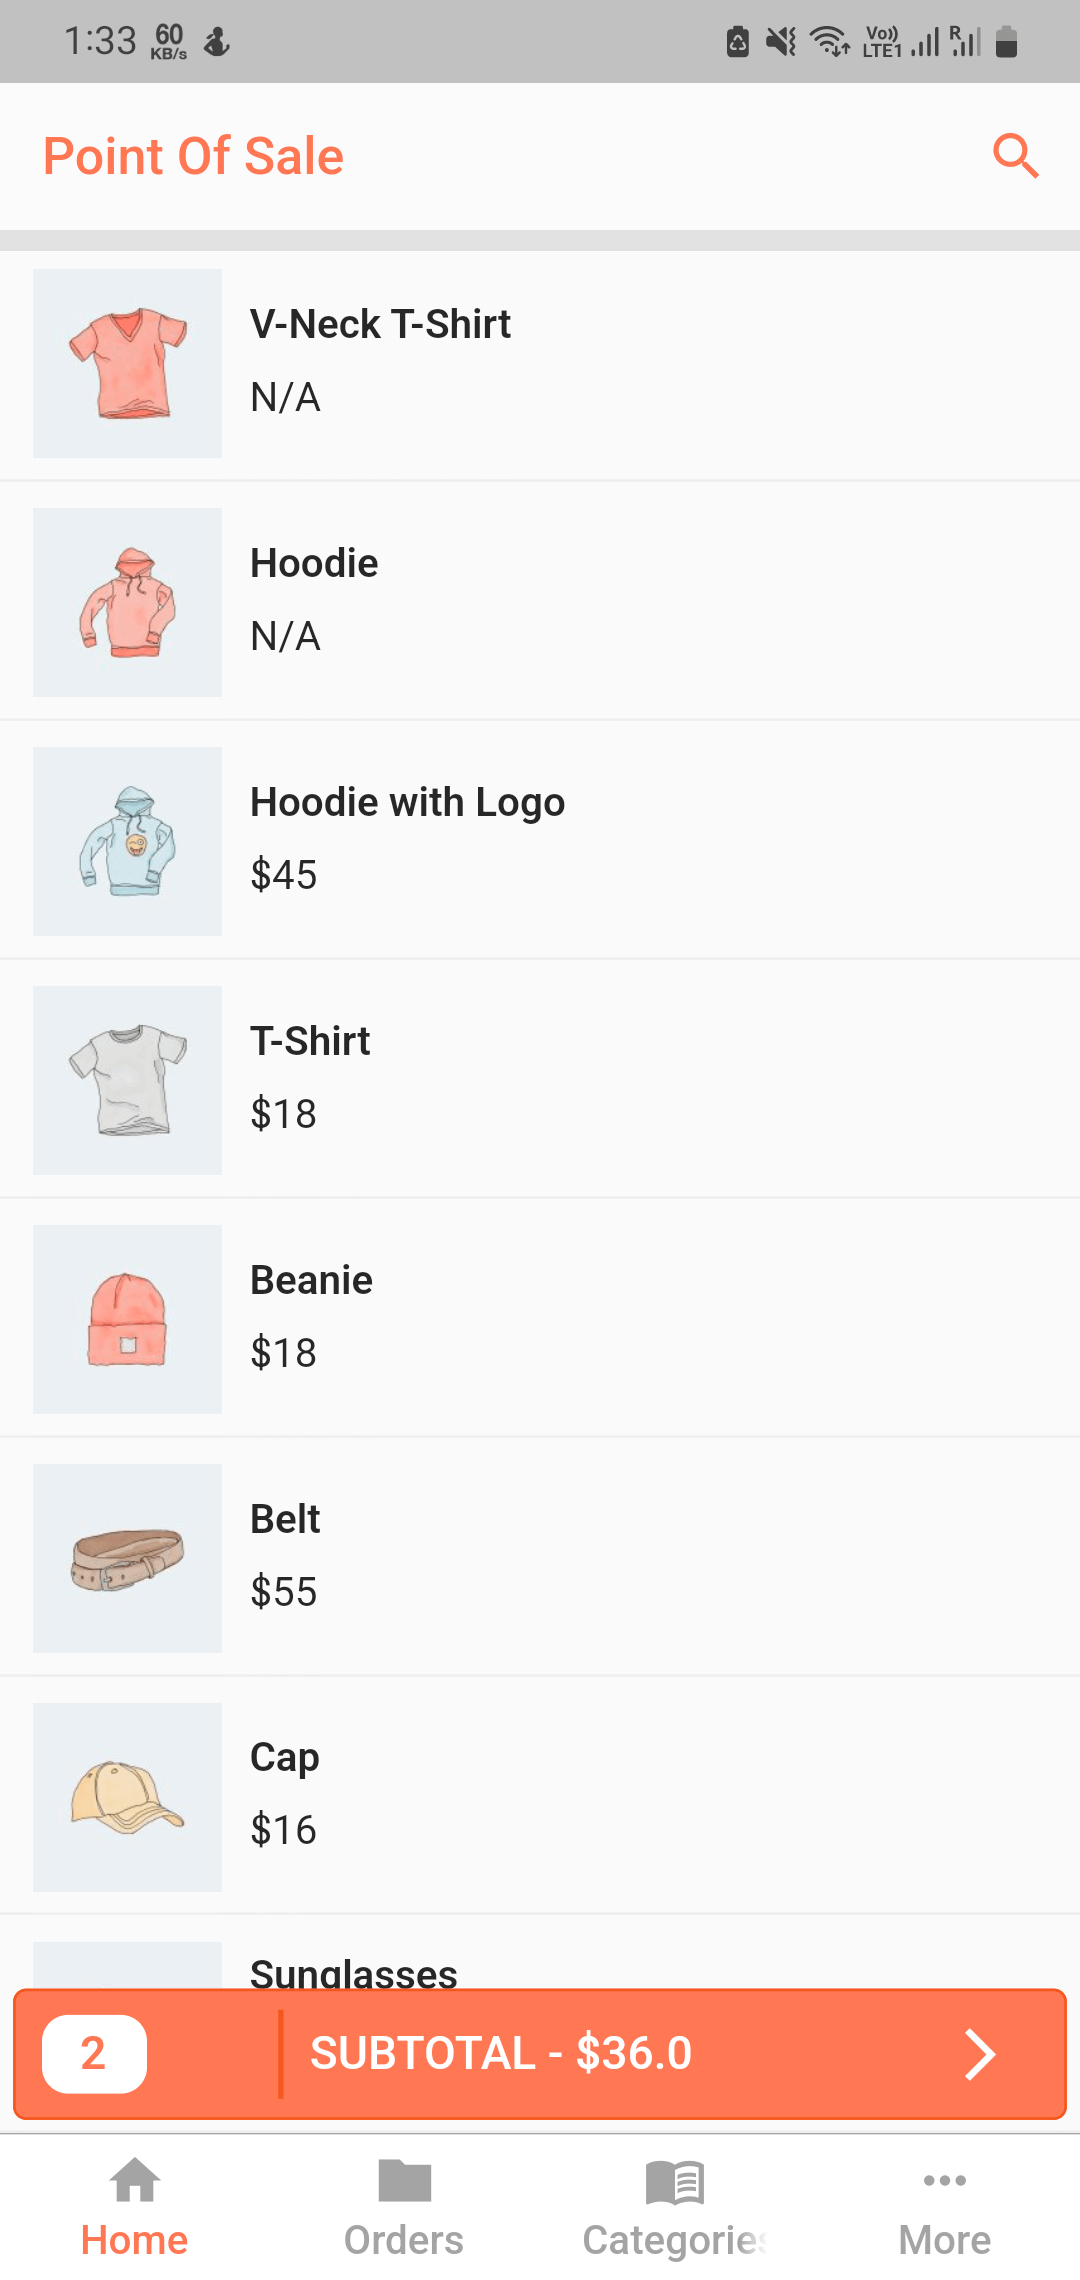Open the Categories tab

tap(675, 2207)
